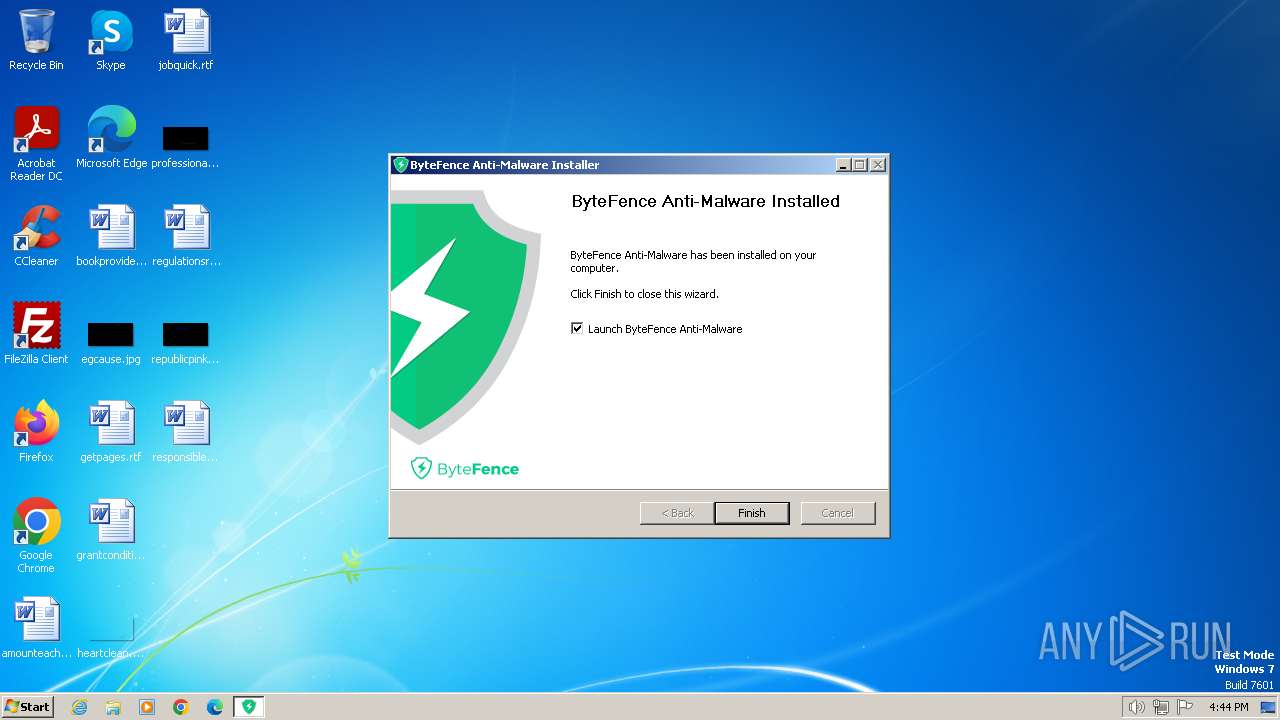1280x720 pixels.
Task: Select bookprovide... document on desktop
Action: (111, 236)
